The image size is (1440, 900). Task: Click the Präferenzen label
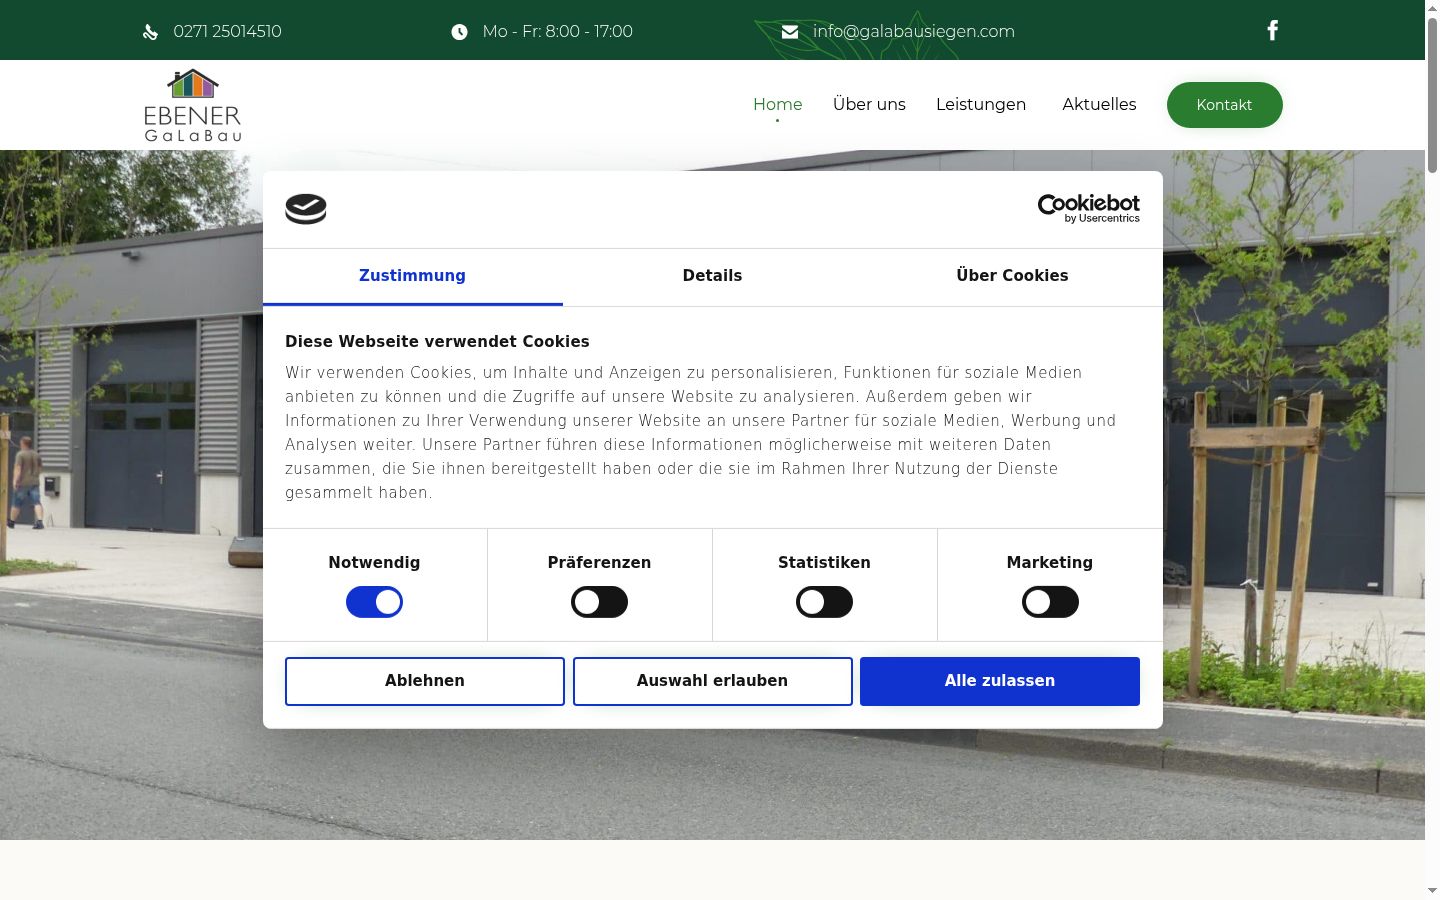point(599,563)
